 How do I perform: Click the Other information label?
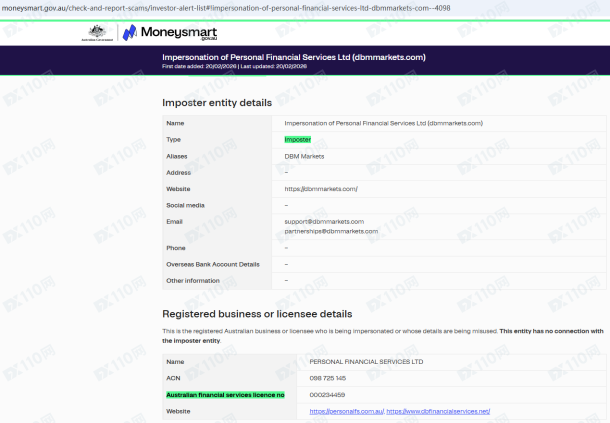click(193, 281)
